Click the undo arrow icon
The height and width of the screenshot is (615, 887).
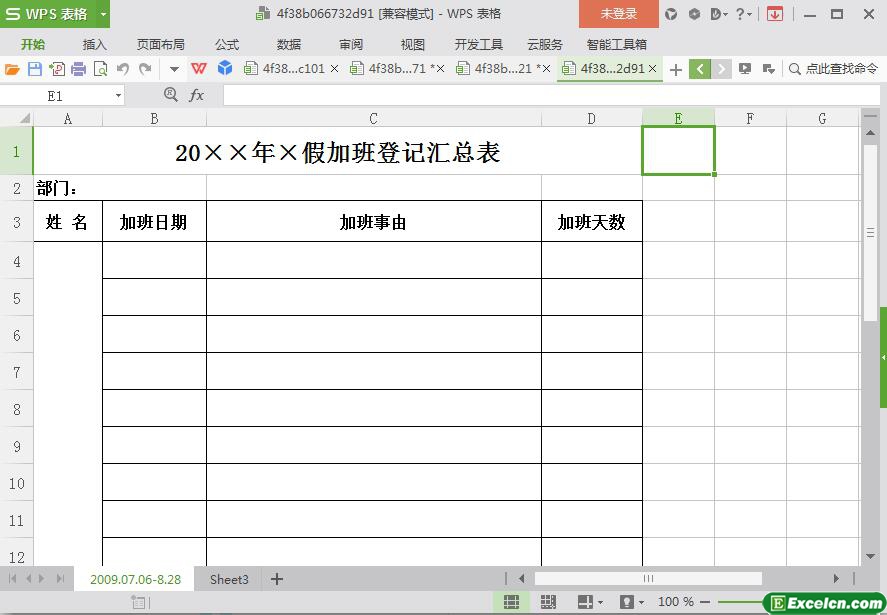point(123,69)
